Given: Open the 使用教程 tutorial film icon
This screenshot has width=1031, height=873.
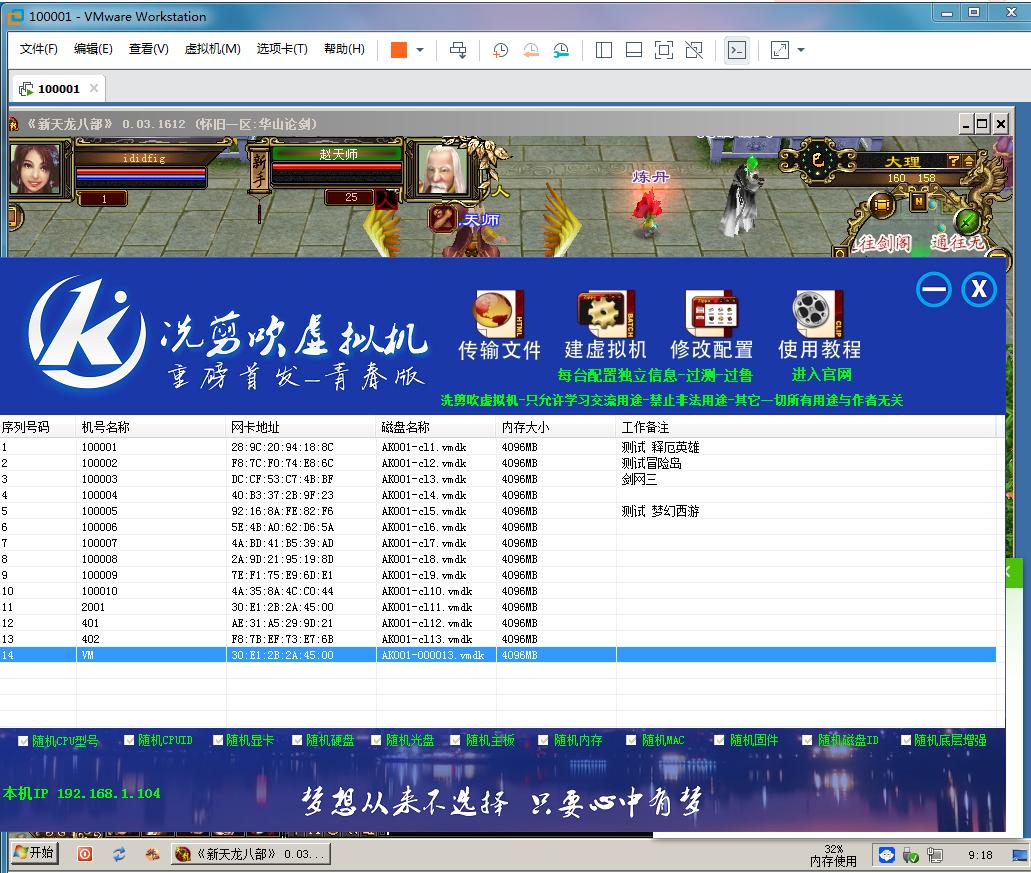Looking at the screenshot, I should click(x=819, y=316).
